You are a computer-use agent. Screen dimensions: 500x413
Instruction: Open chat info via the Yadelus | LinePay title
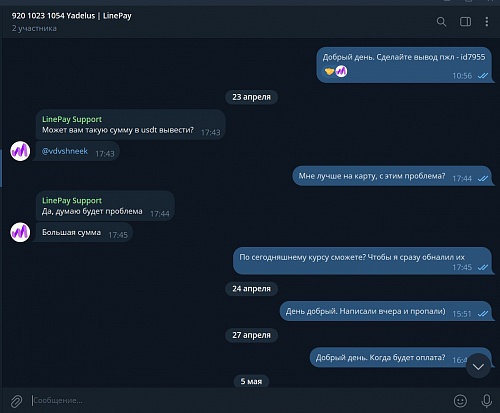72,16
